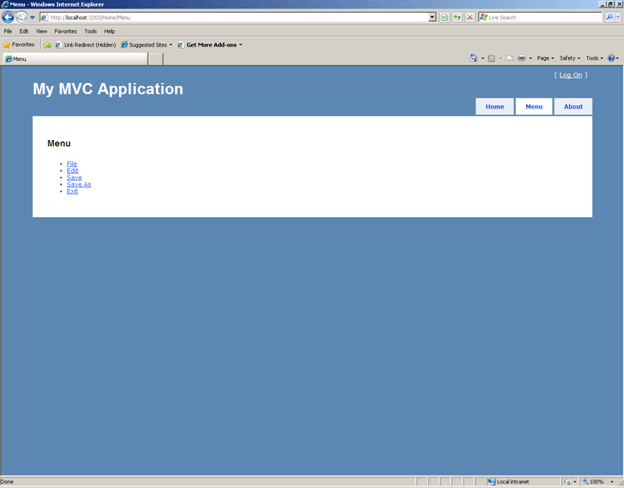The width and height of the screenshot is (624, 488).
Task: Click the IE logo in title bar
Action: point(5,4)
